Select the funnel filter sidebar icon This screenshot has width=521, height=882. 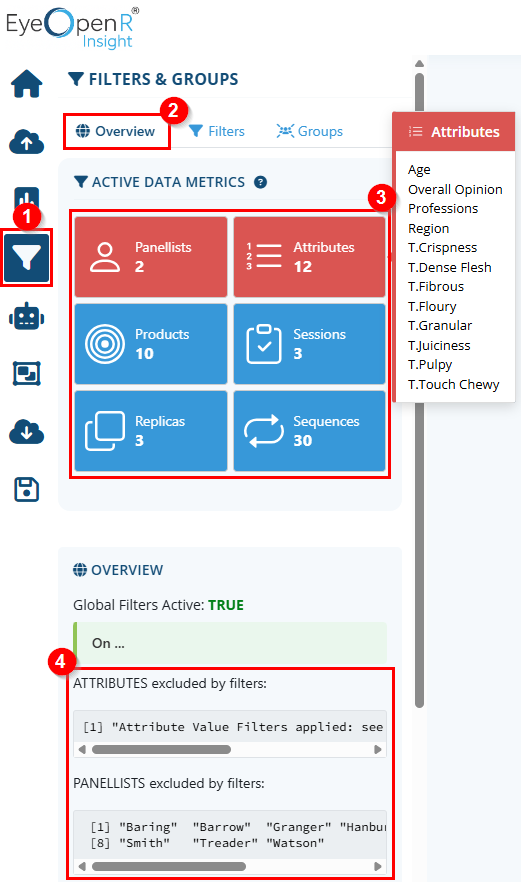[26, 258]
